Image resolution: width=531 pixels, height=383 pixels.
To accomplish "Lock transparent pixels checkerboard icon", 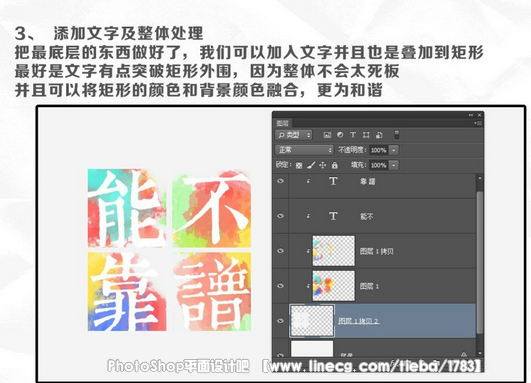I will pyautogui.click(x=299, y=165).
